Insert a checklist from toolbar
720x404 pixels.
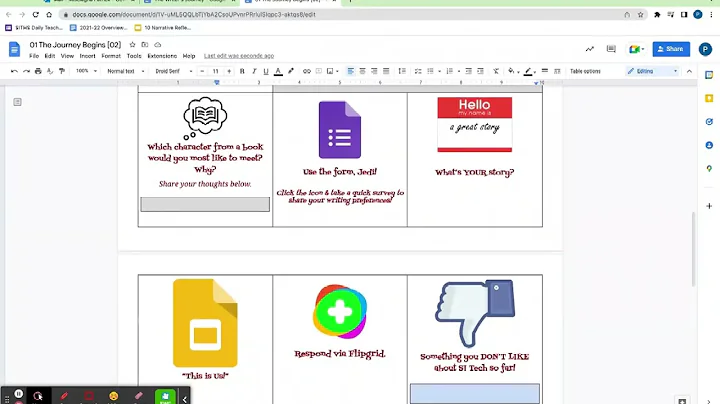[x=418, y=71]
